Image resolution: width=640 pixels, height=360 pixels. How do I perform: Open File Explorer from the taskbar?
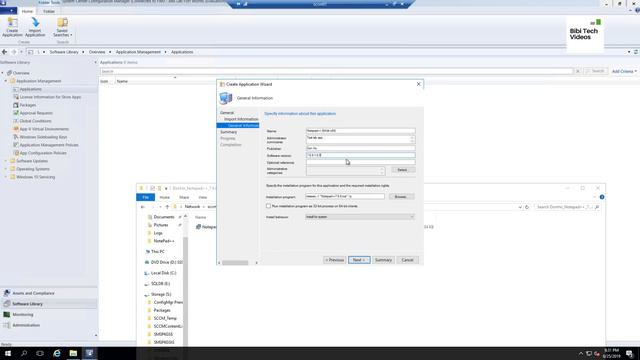73,353
